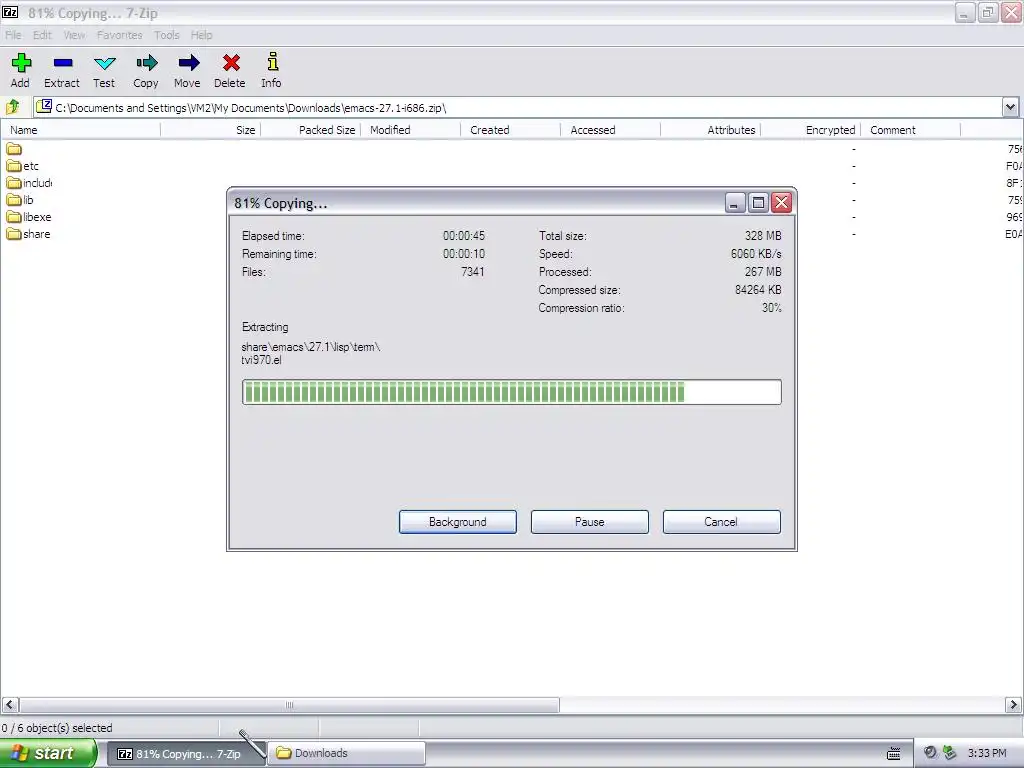1024x768 pixels.
Task: Sort by Created column header
Action: (511, 130)
